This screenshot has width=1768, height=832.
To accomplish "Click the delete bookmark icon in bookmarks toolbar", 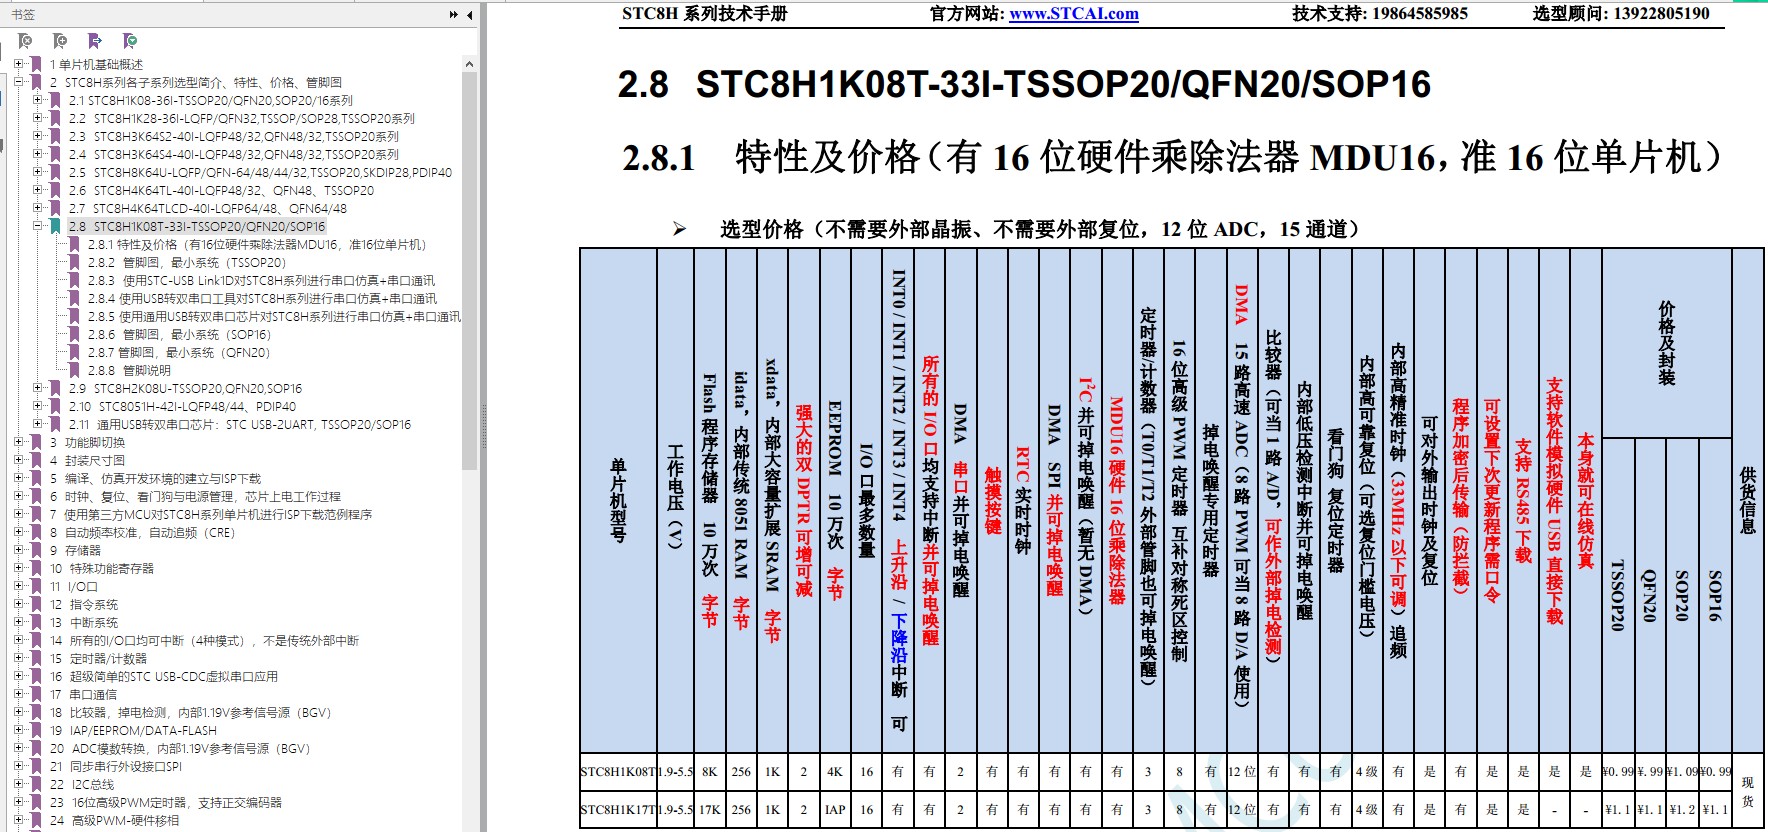I will tap(26, 41).
